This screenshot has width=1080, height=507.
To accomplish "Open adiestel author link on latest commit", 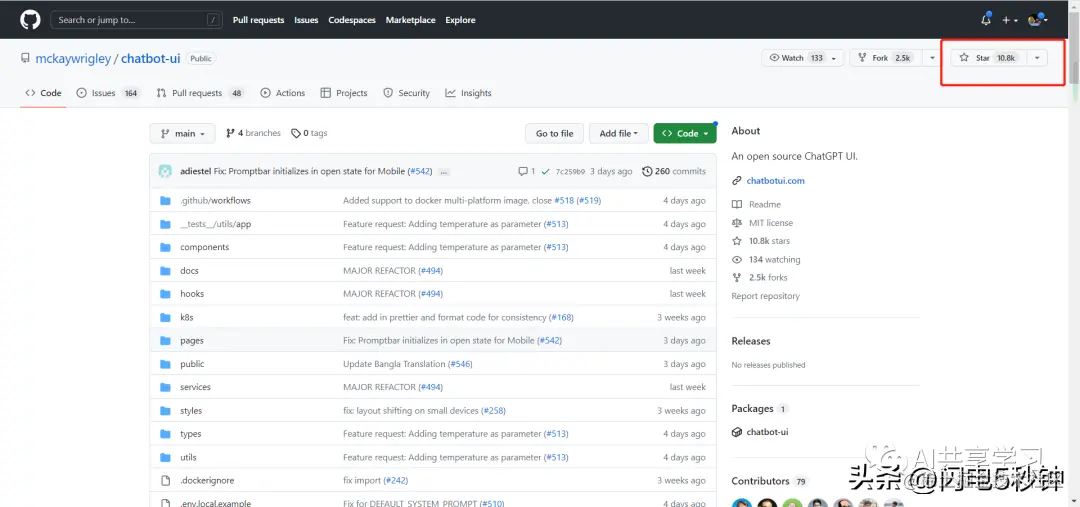I will click(x=196, y=171).
